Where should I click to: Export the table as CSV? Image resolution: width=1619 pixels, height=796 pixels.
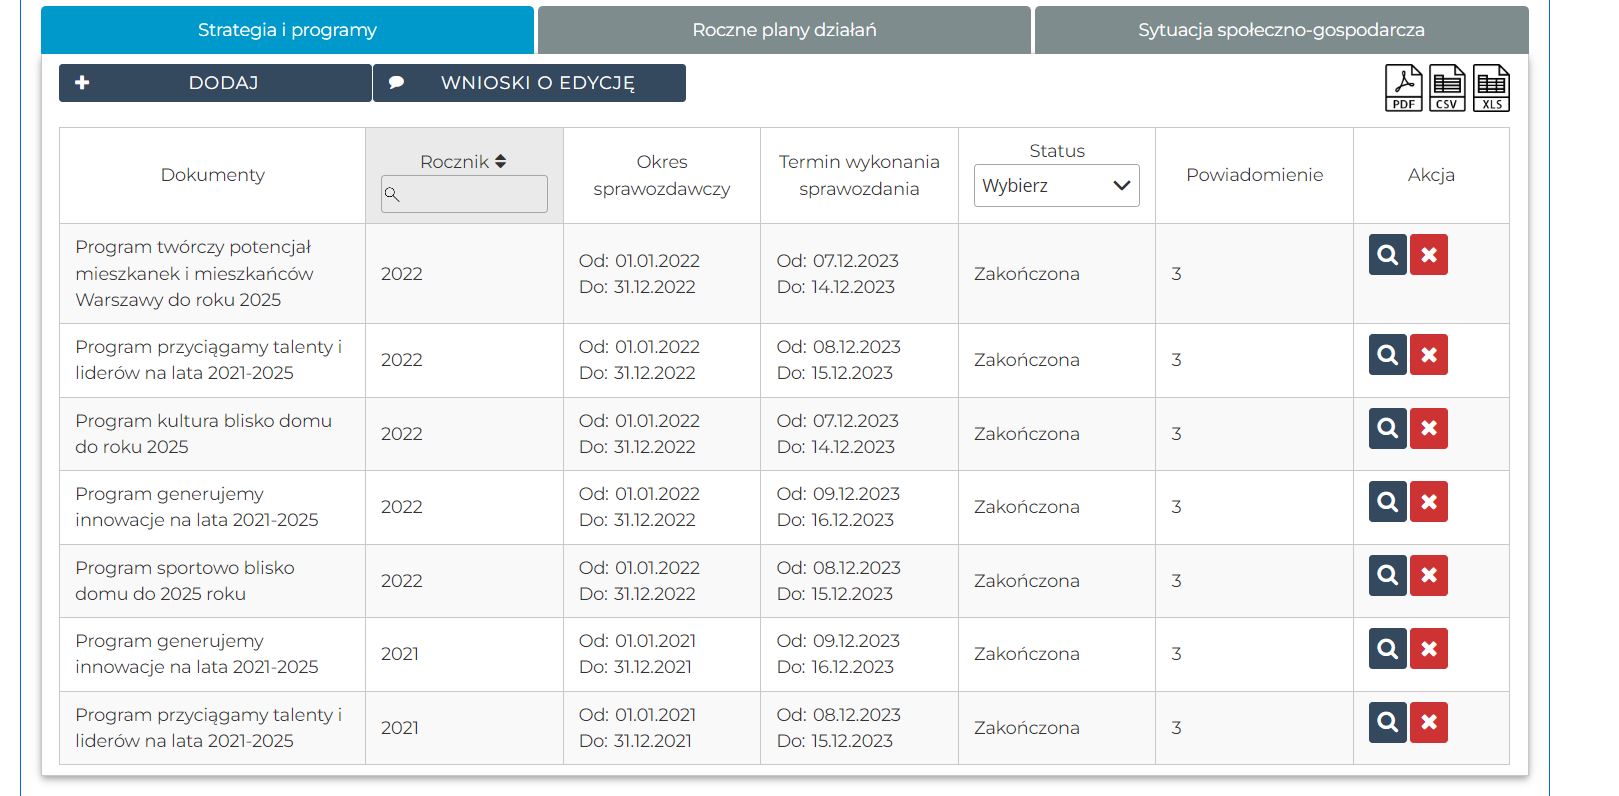point(1447,88)
